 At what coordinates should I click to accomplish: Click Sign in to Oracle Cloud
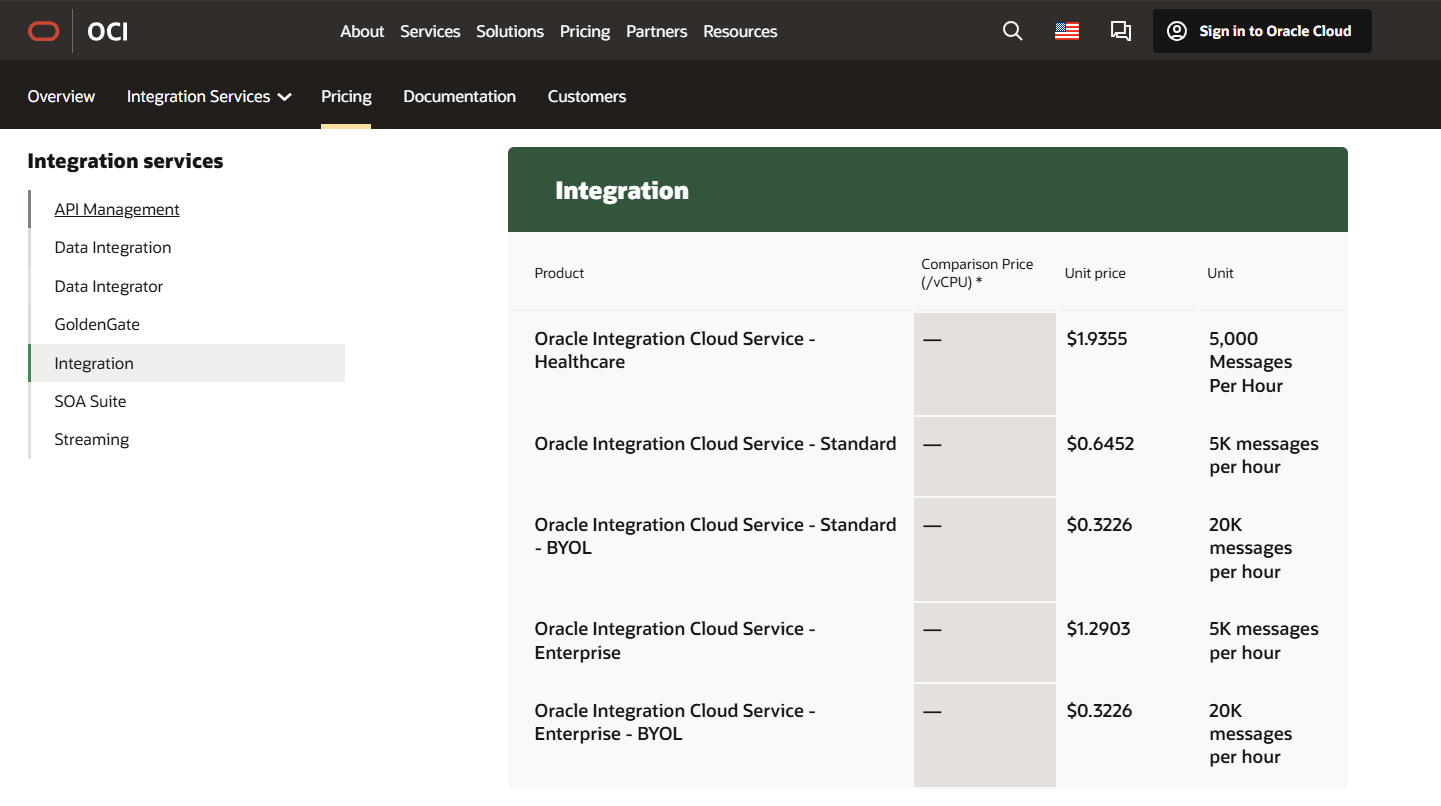tap(1261, 31)
